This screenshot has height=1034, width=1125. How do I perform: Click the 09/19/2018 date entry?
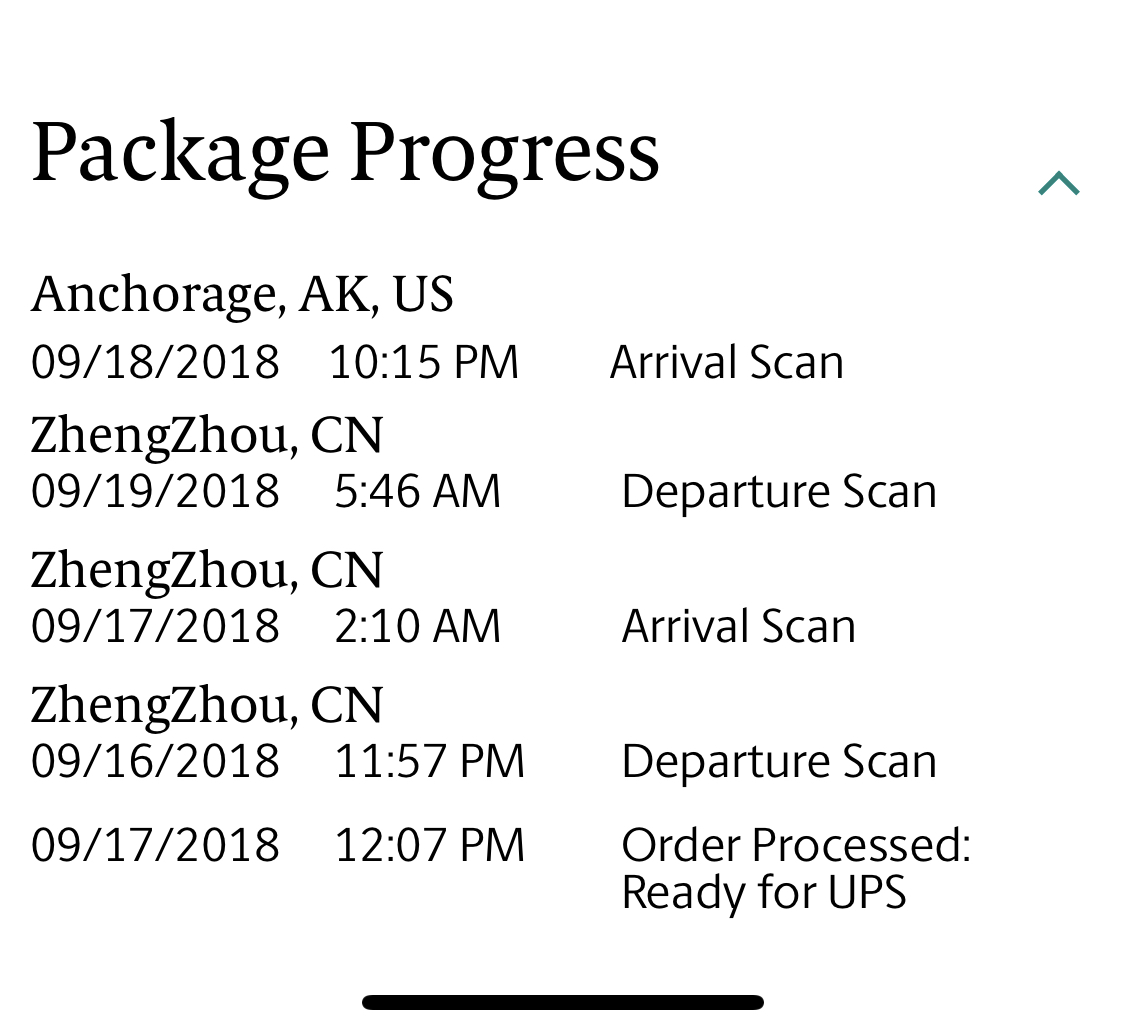(x=155, y=492)
